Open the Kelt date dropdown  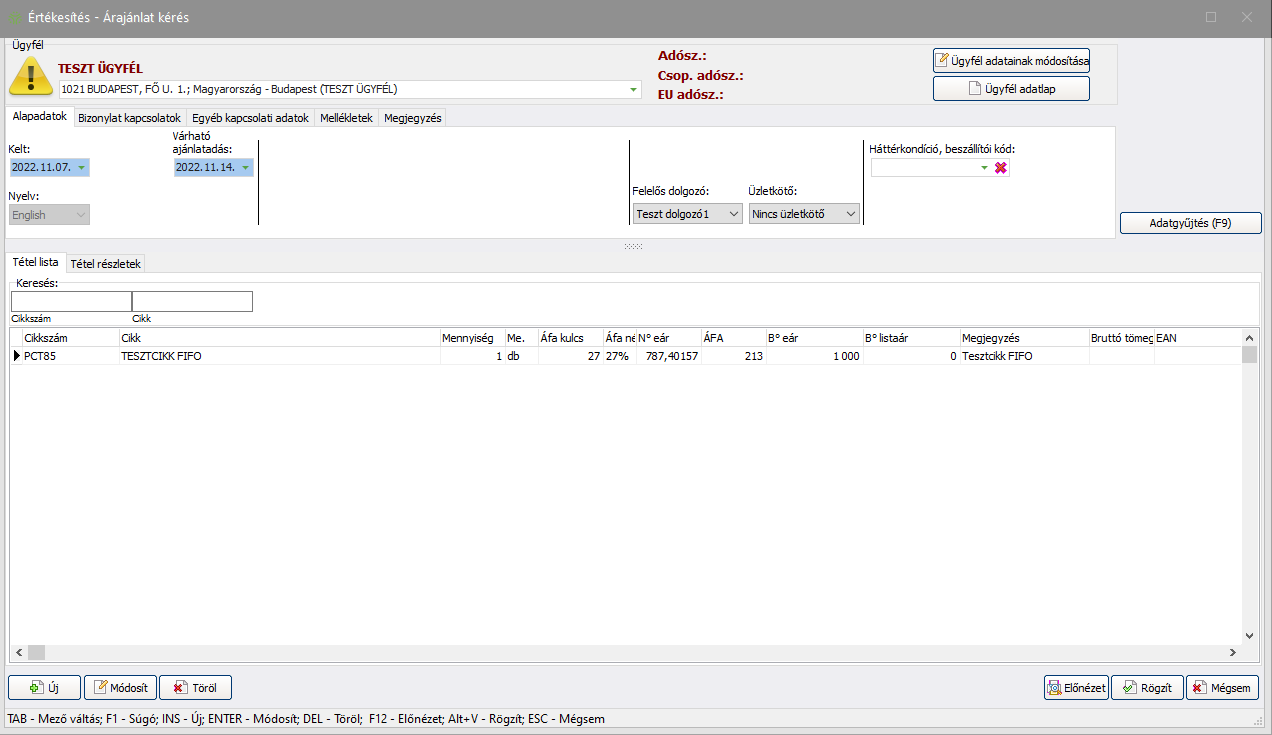tap(81, 168)
